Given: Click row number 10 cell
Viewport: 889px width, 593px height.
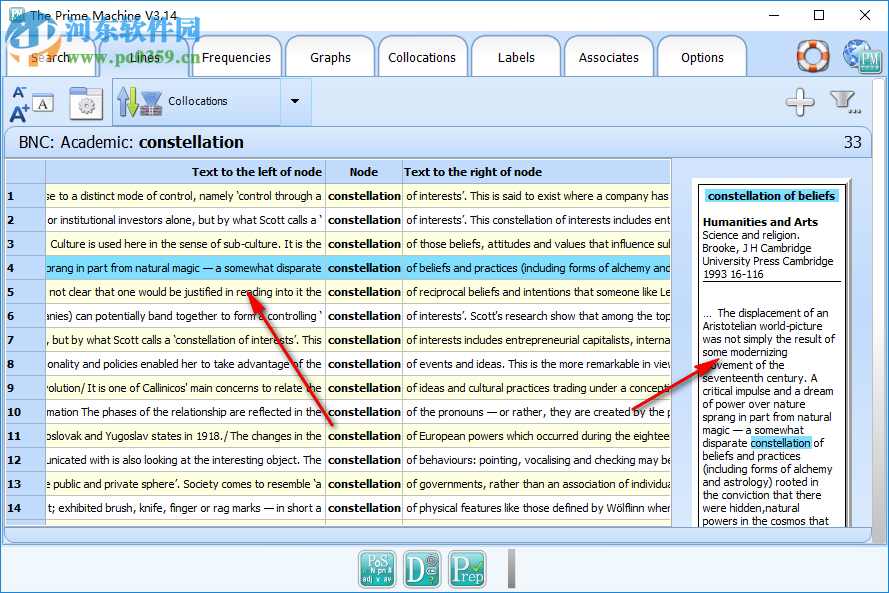Looking at the screenshot, I should tap(26, 412).
